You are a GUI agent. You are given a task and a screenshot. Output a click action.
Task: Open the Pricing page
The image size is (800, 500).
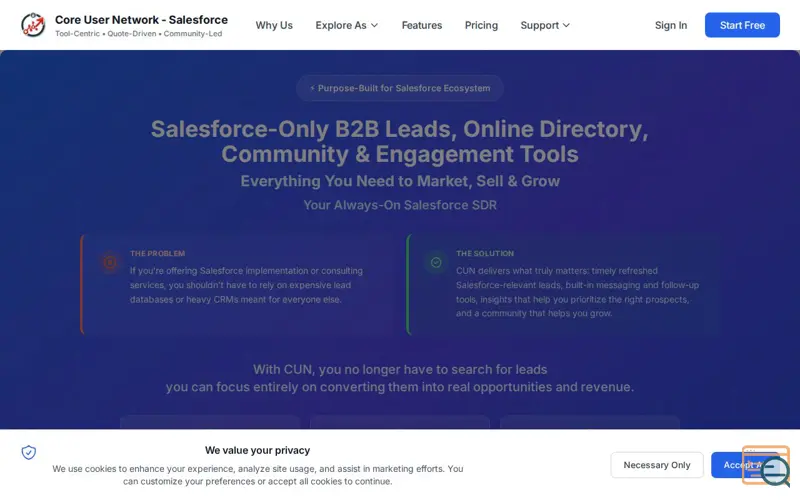481,25
